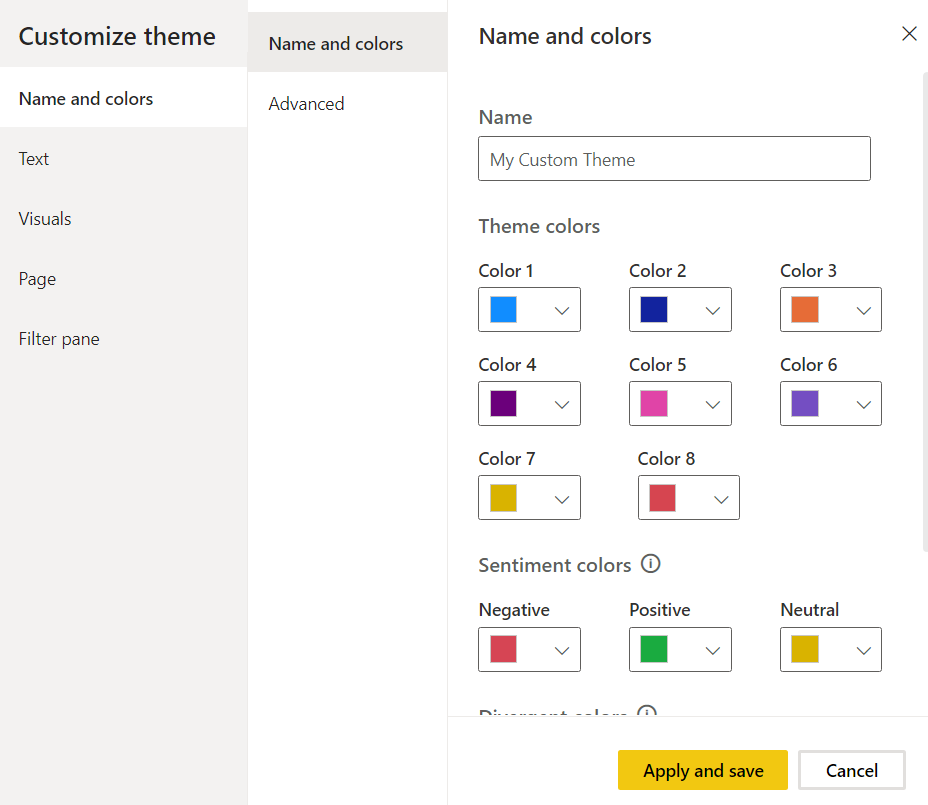Click the Positive sentiment green swatch
The width and height of the screenshot is (928, 805).
pos(654,650)
